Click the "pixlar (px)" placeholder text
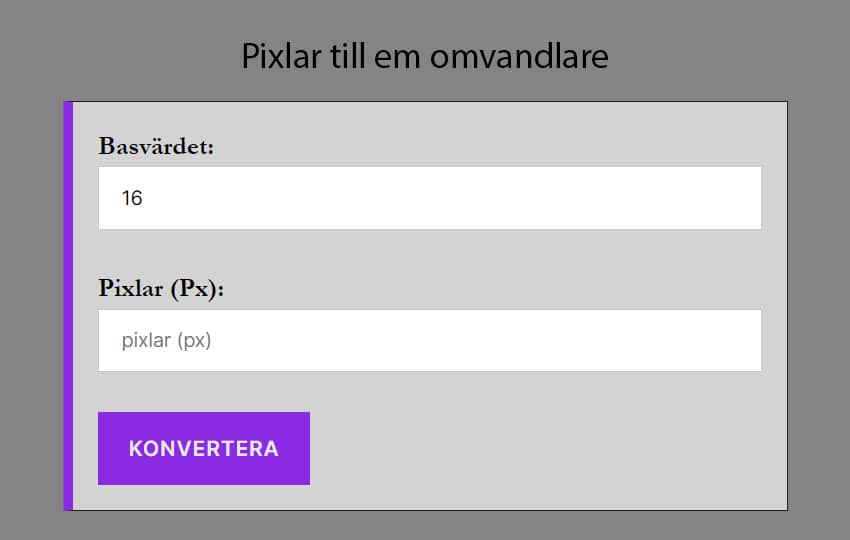 click(167, 341)
